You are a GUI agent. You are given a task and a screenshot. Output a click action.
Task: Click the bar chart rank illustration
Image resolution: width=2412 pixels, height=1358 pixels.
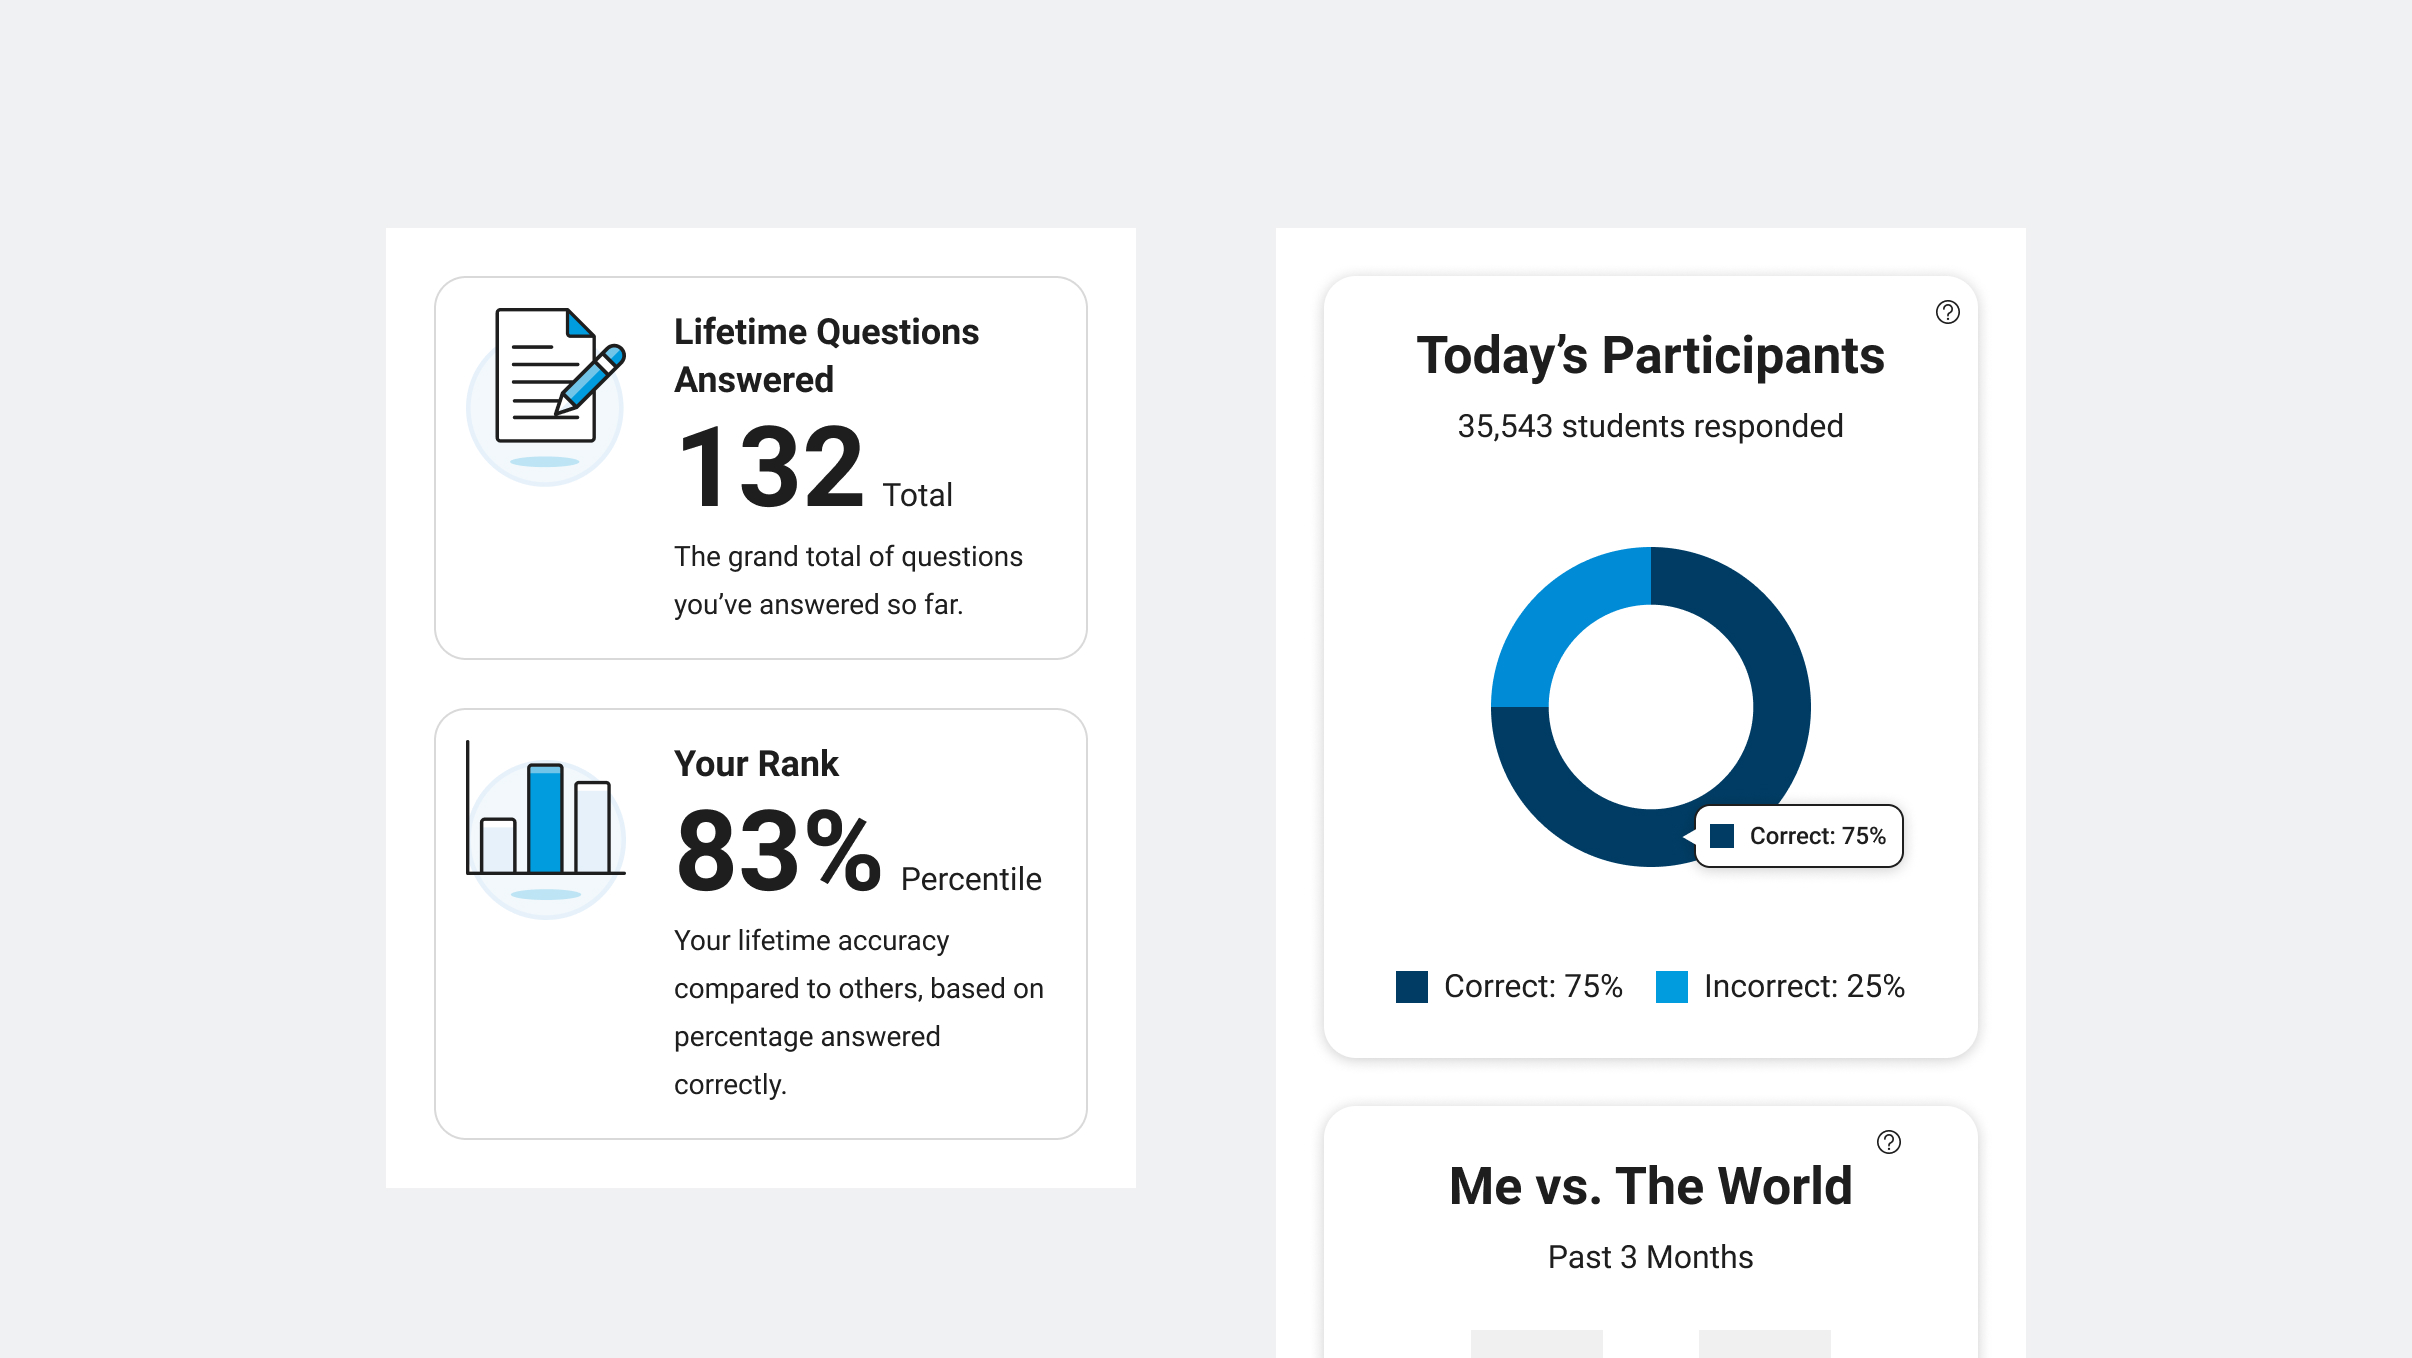click(545, 822)
